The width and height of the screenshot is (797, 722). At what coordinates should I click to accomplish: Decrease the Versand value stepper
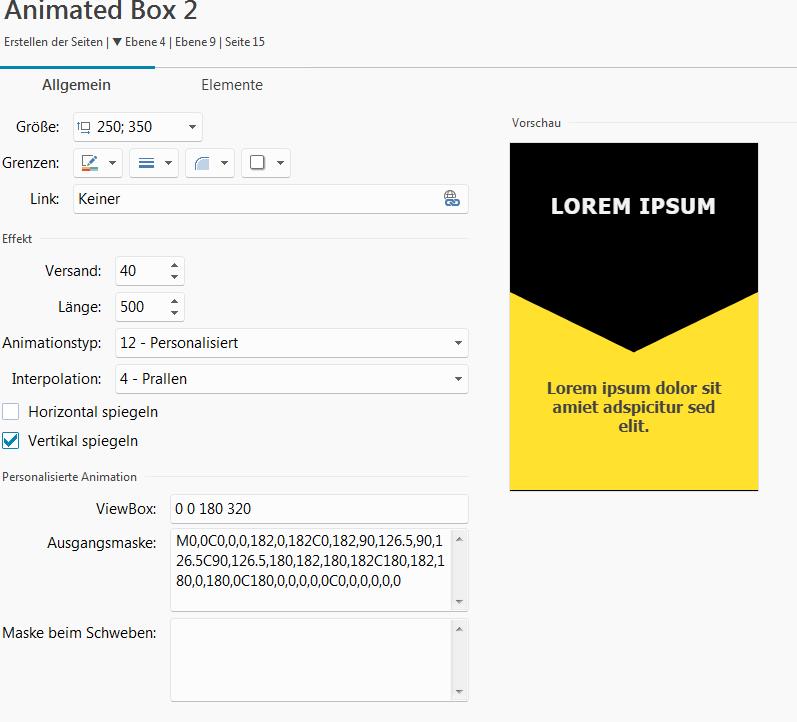[x=174, y=277]
